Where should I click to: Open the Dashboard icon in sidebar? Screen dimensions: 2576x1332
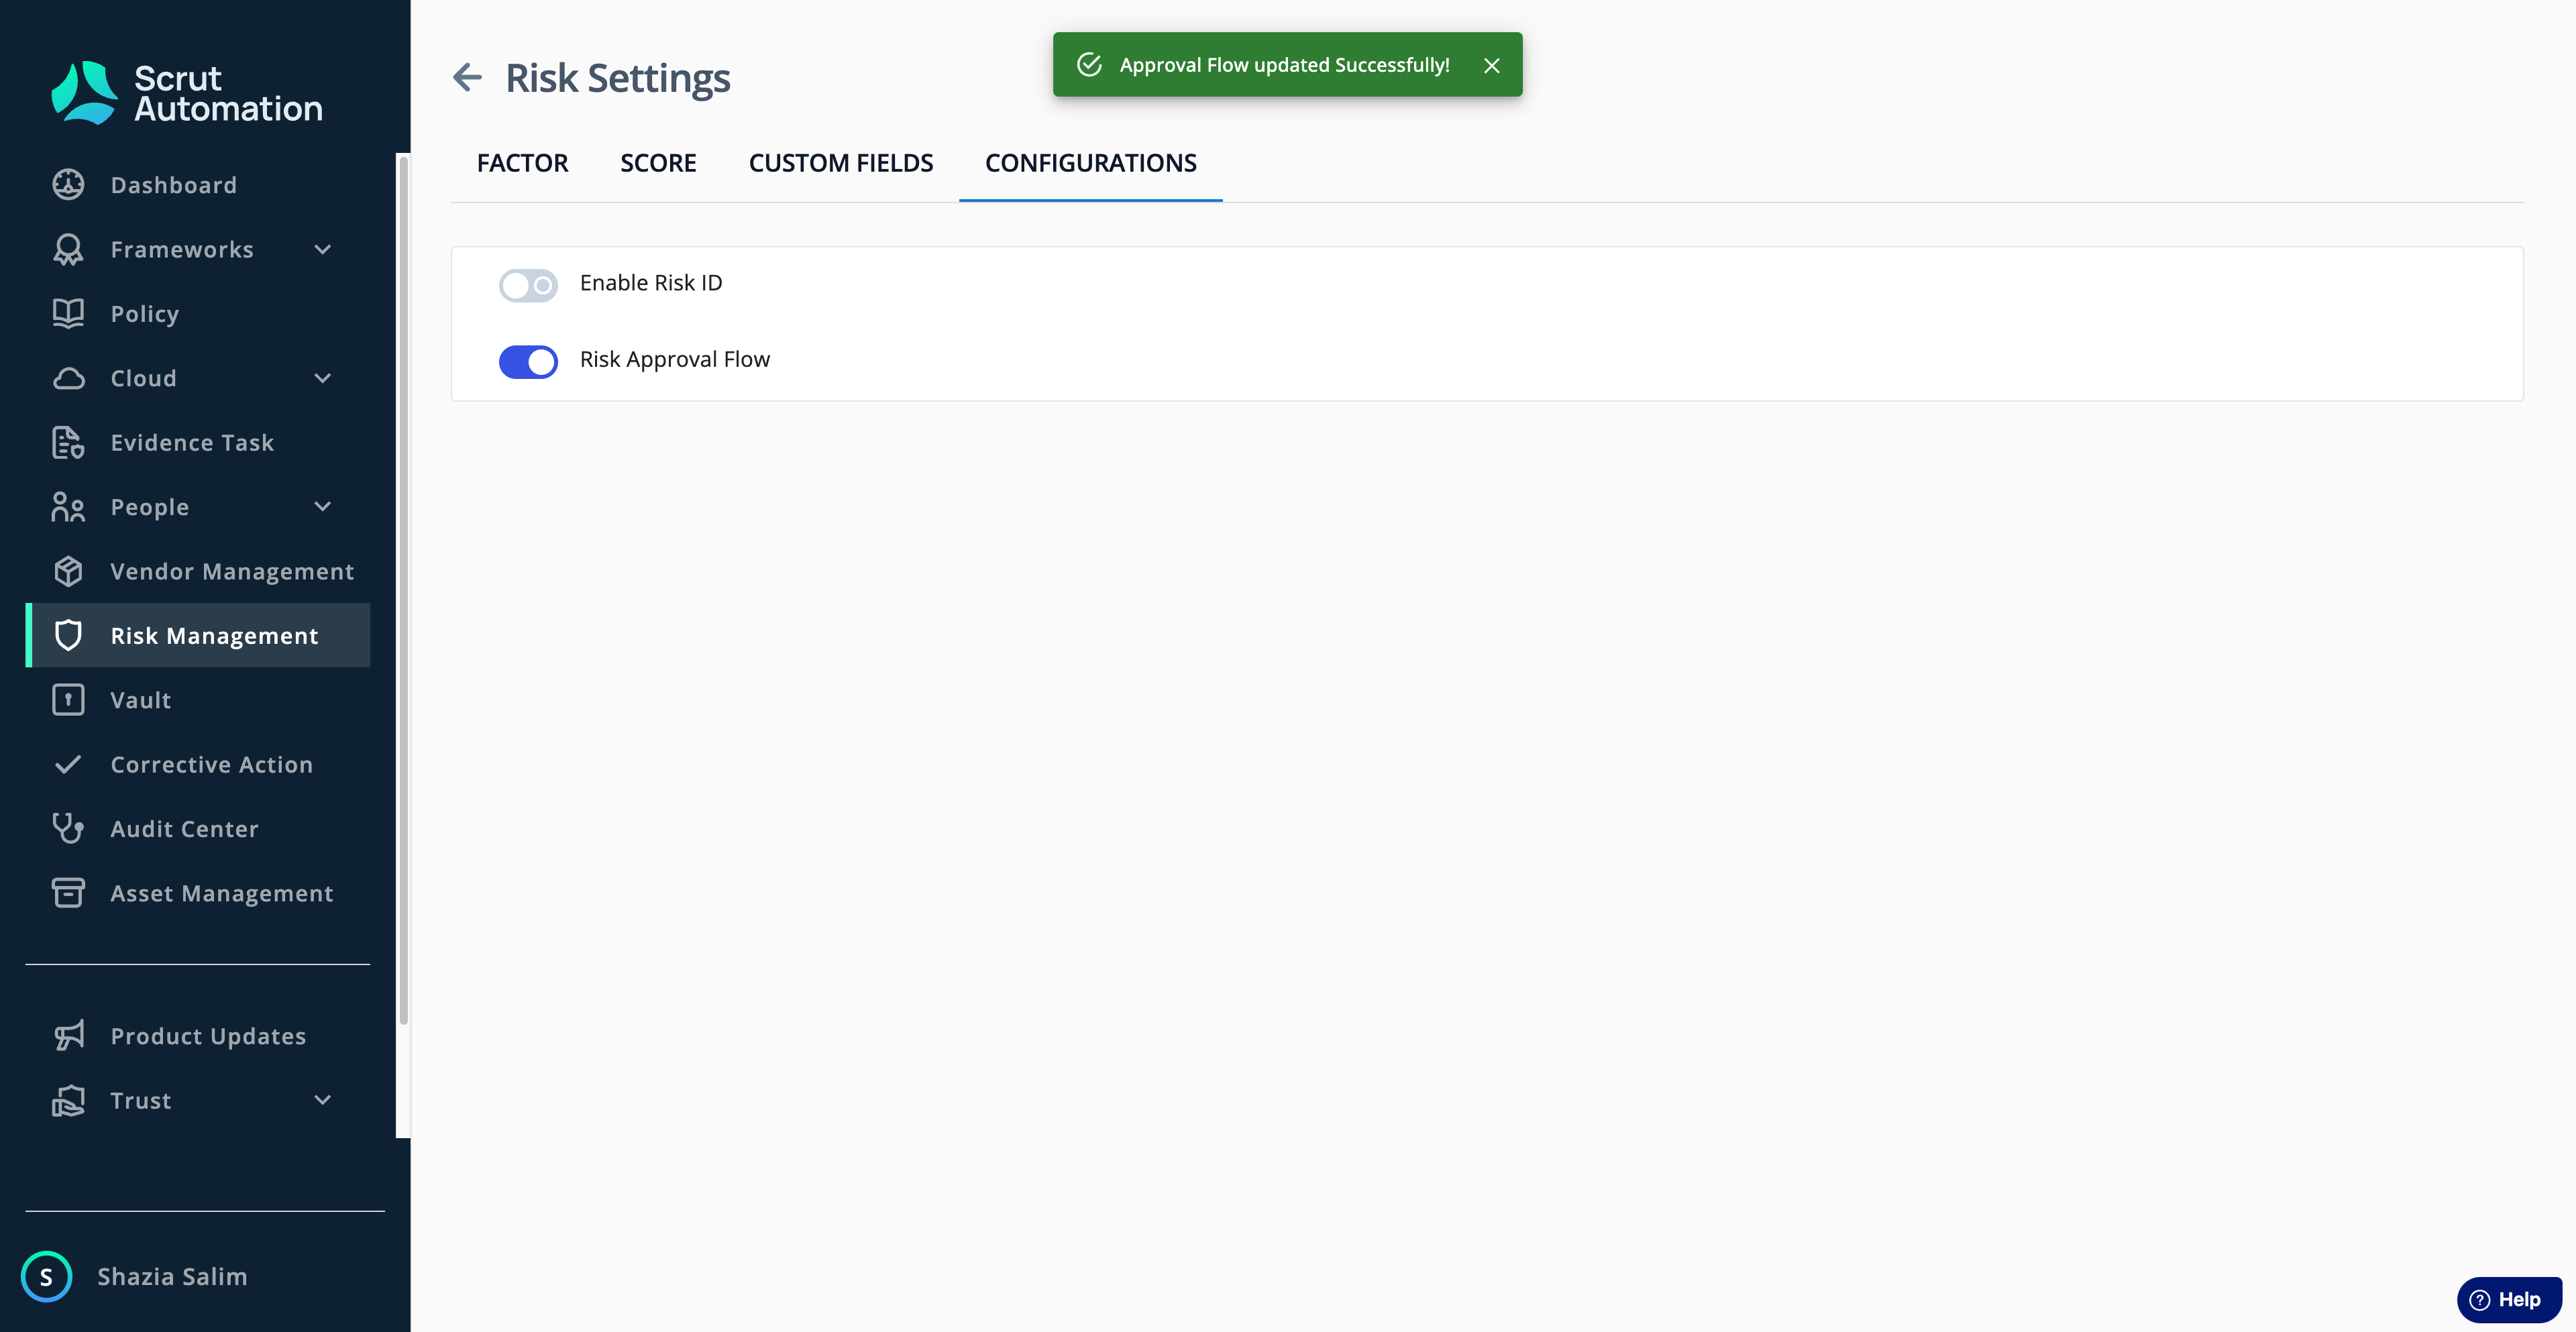tap(68, 185)
